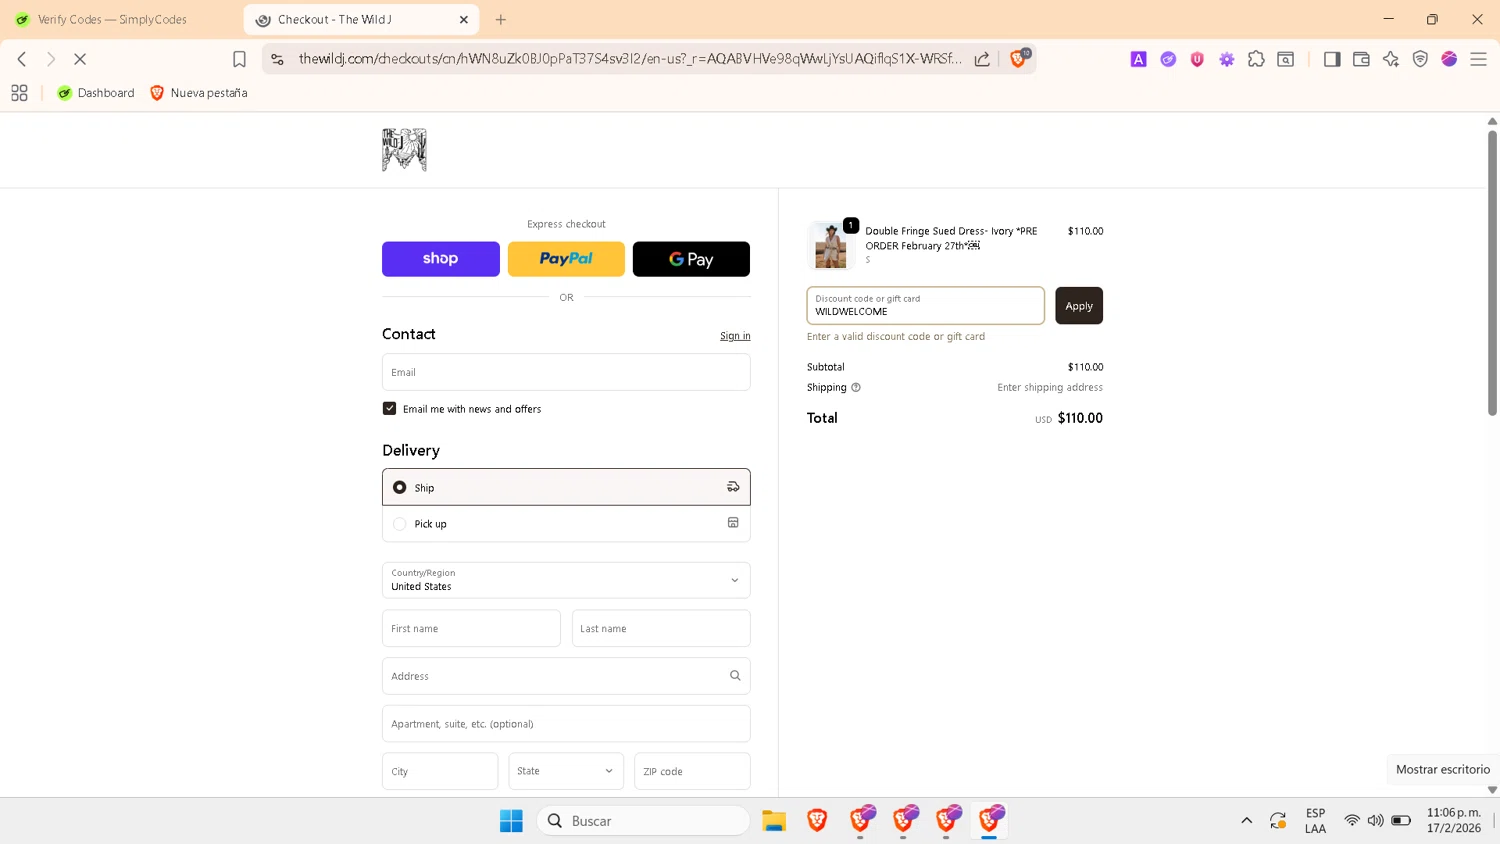Open the volume control
This screenshot has height=844, width=1500.
click(x=1376, y=821)
